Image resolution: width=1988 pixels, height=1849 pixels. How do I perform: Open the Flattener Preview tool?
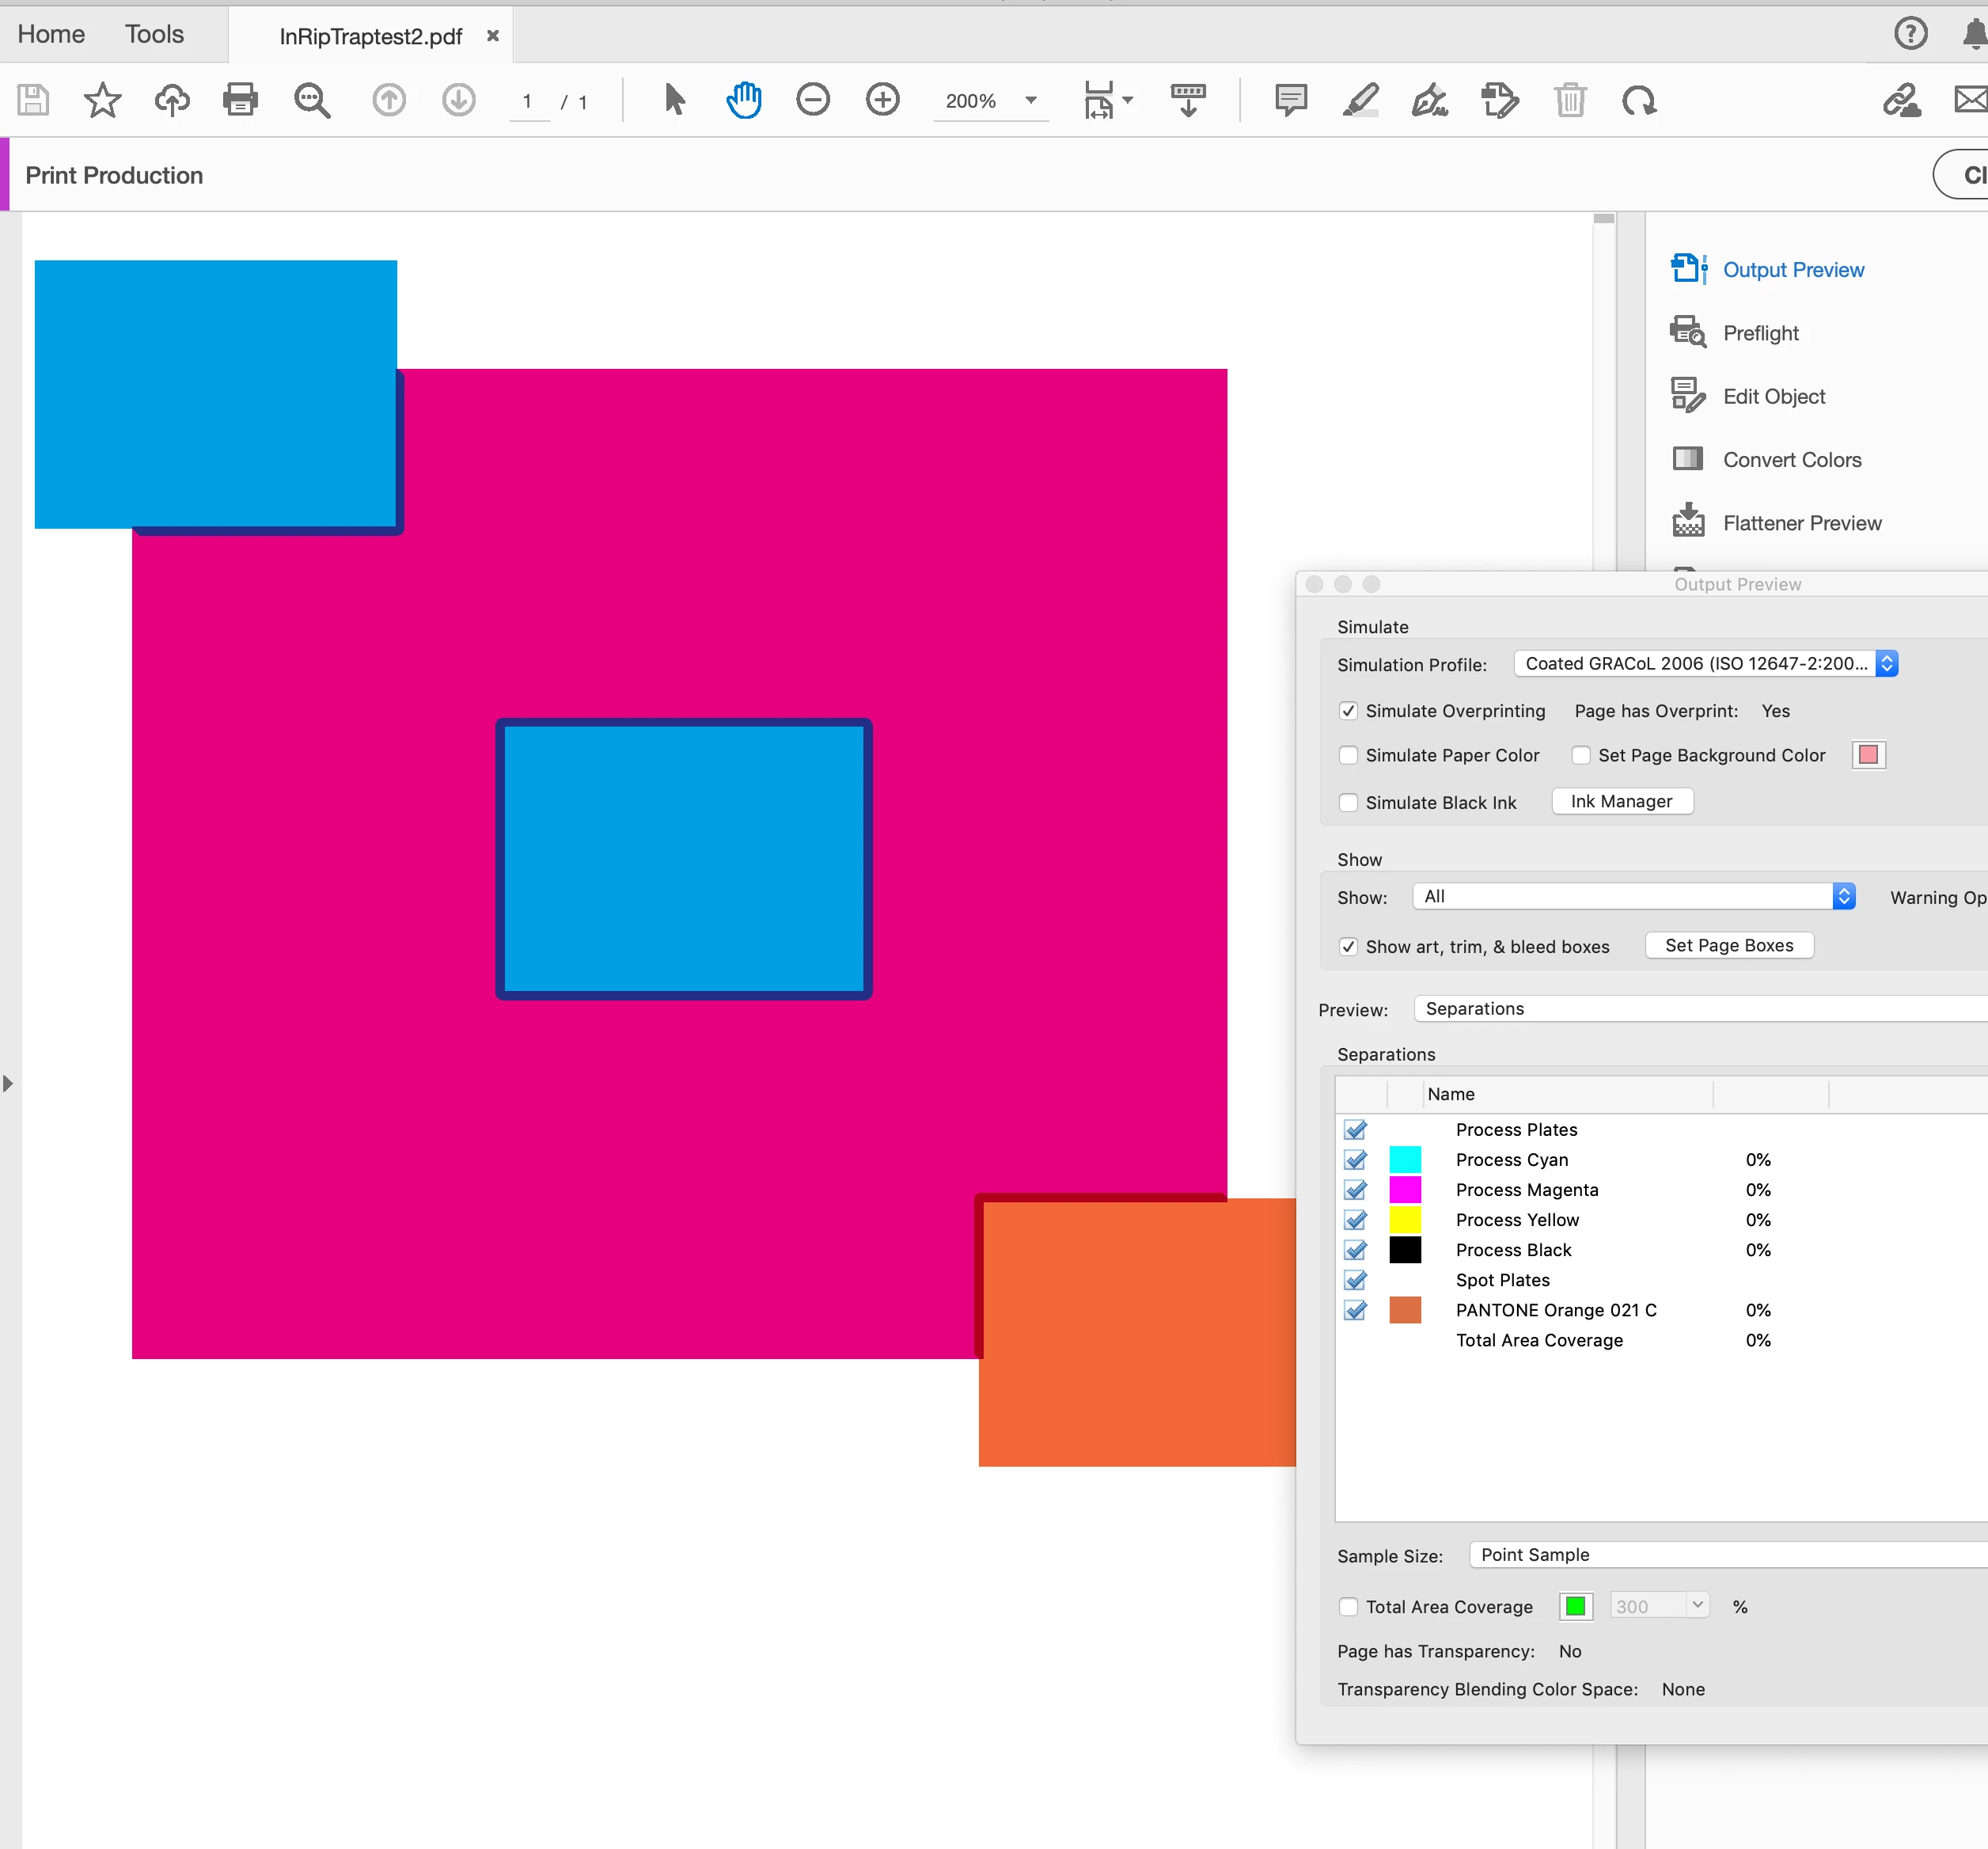click(1801, 523)
